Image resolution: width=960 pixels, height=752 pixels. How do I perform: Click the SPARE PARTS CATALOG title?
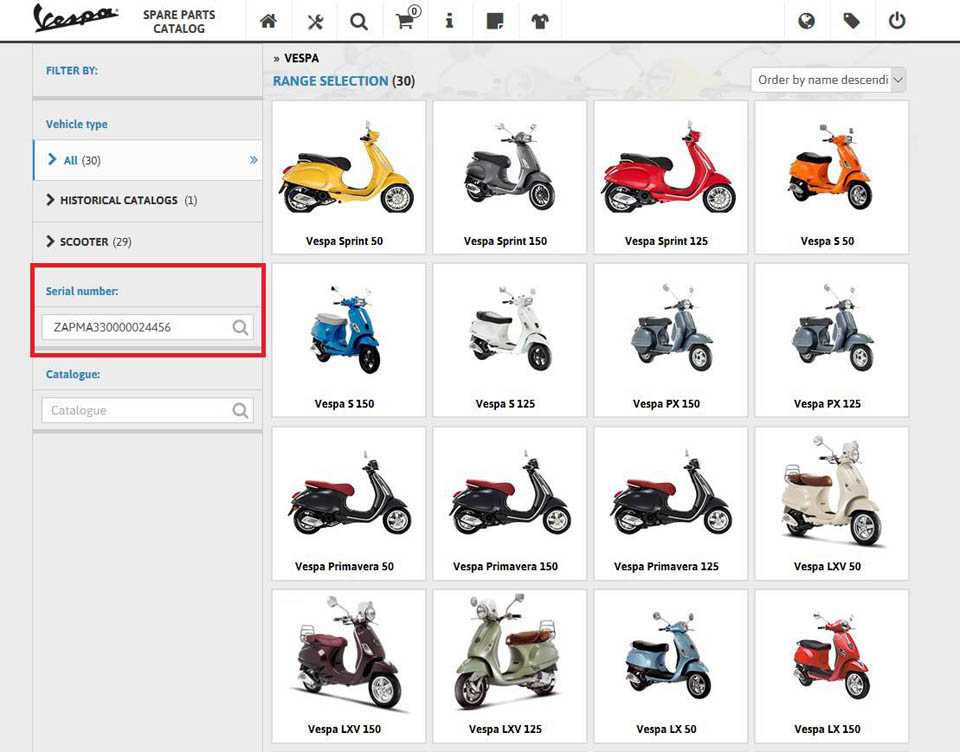[179, 21]
